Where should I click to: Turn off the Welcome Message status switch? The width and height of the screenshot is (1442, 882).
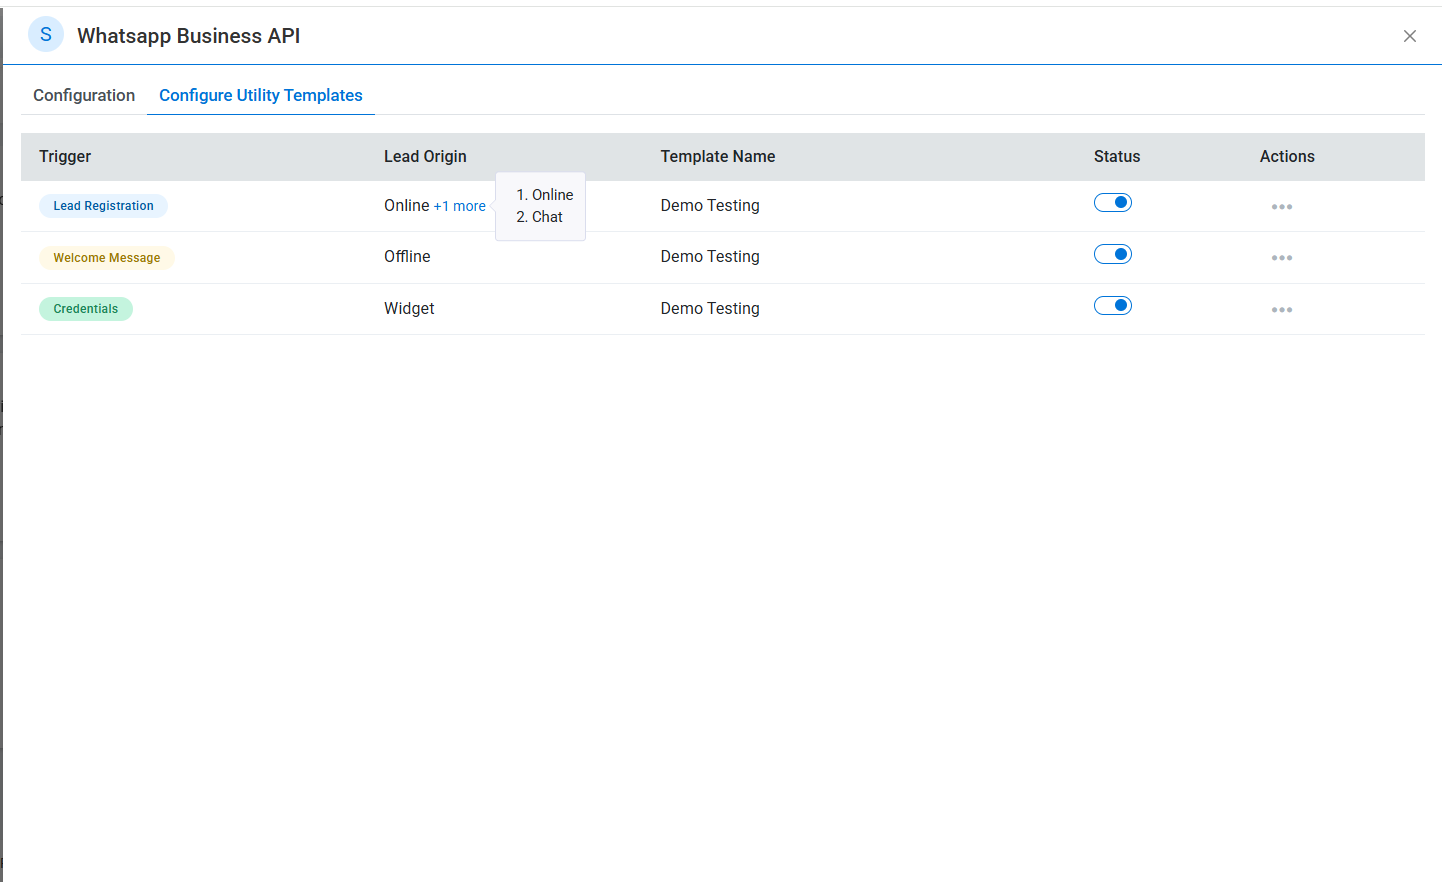(1112, 254)
